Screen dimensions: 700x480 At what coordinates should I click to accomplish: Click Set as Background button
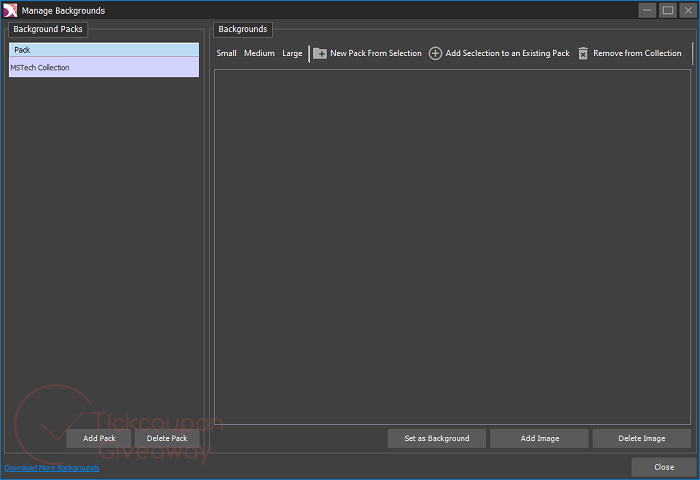(x=437, y=438)
